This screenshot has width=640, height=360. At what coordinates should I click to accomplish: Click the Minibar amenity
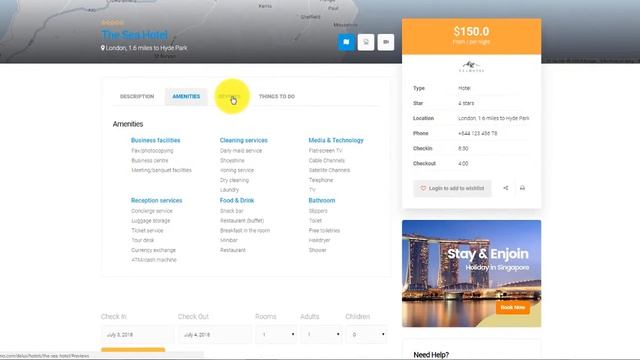click(229, 240)
